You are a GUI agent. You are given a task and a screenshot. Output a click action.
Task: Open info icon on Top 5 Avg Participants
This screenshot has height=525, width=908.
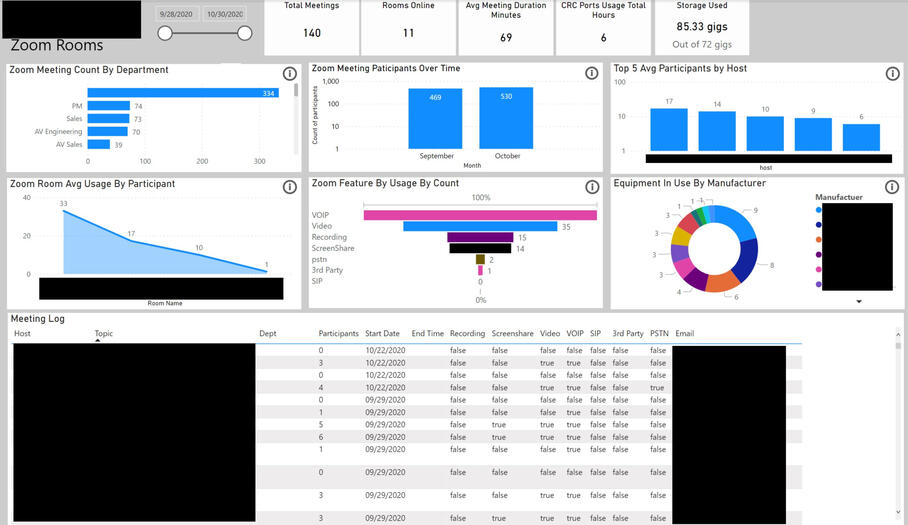coord(892,73)
